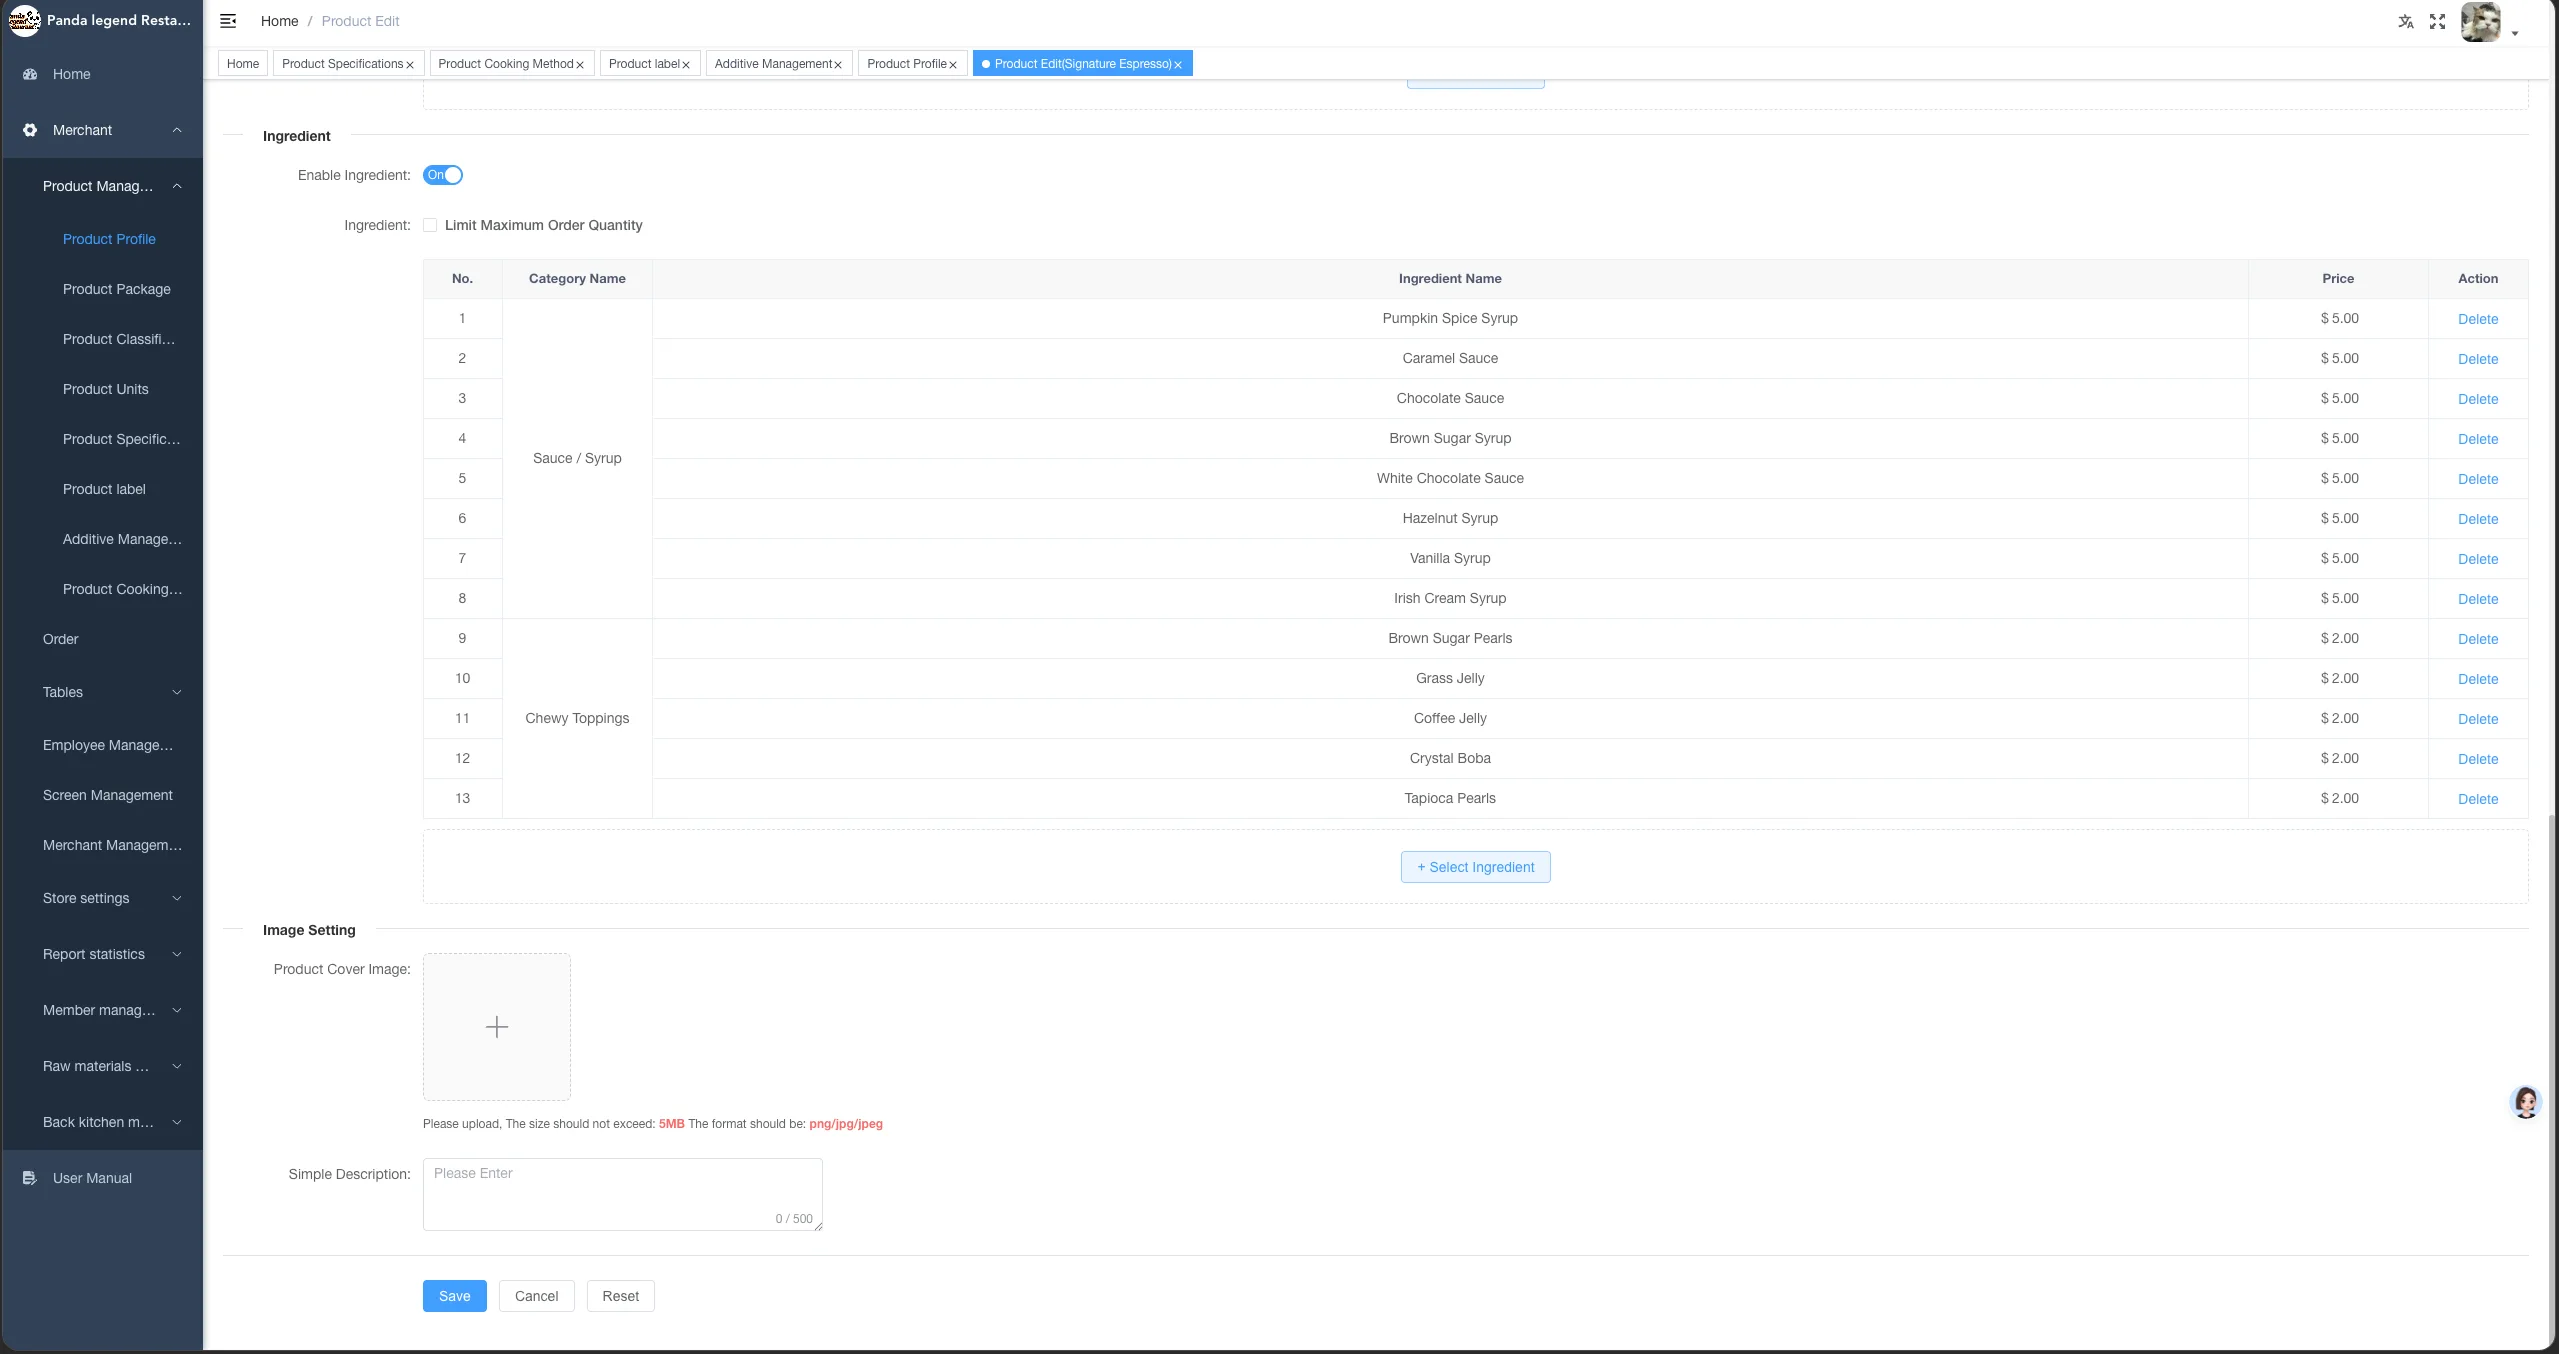Click the Home dashboard sidebar icon

click(x=30, y=74)
